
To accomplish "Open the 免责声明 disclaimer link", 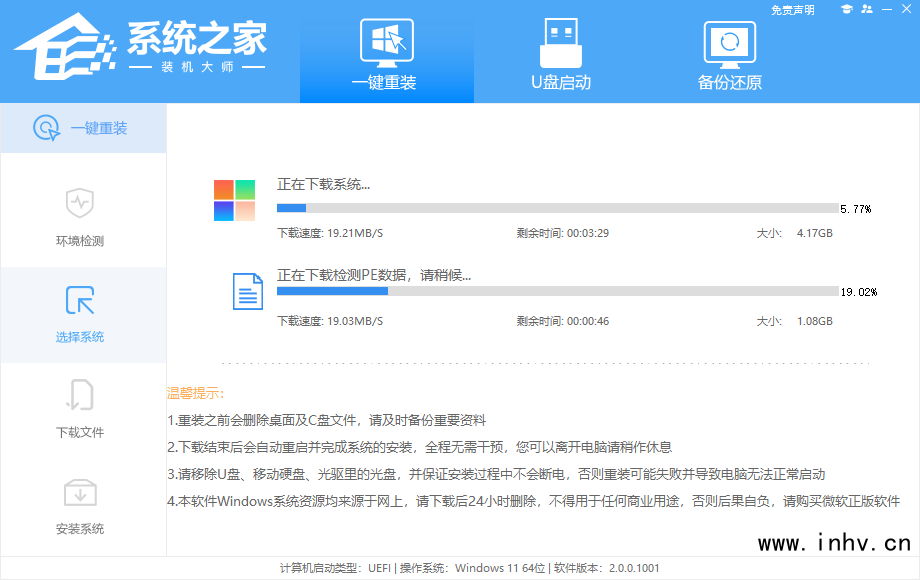I will [792, 10].
